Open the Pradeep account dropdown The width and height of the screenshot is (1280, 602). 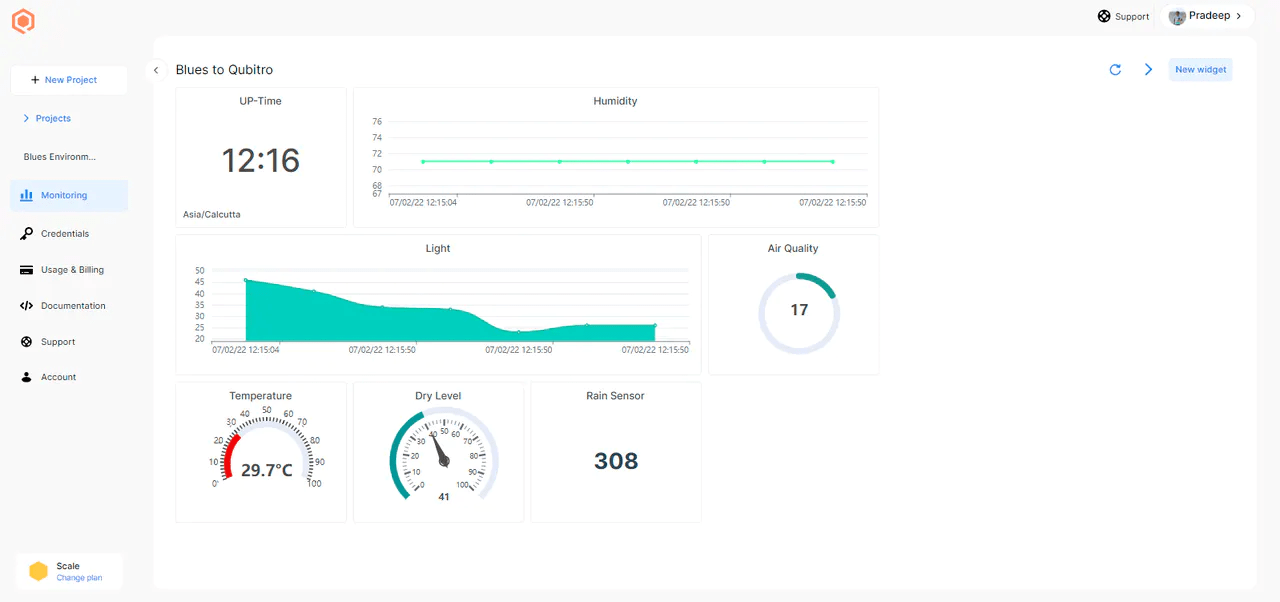(1206, 15)
